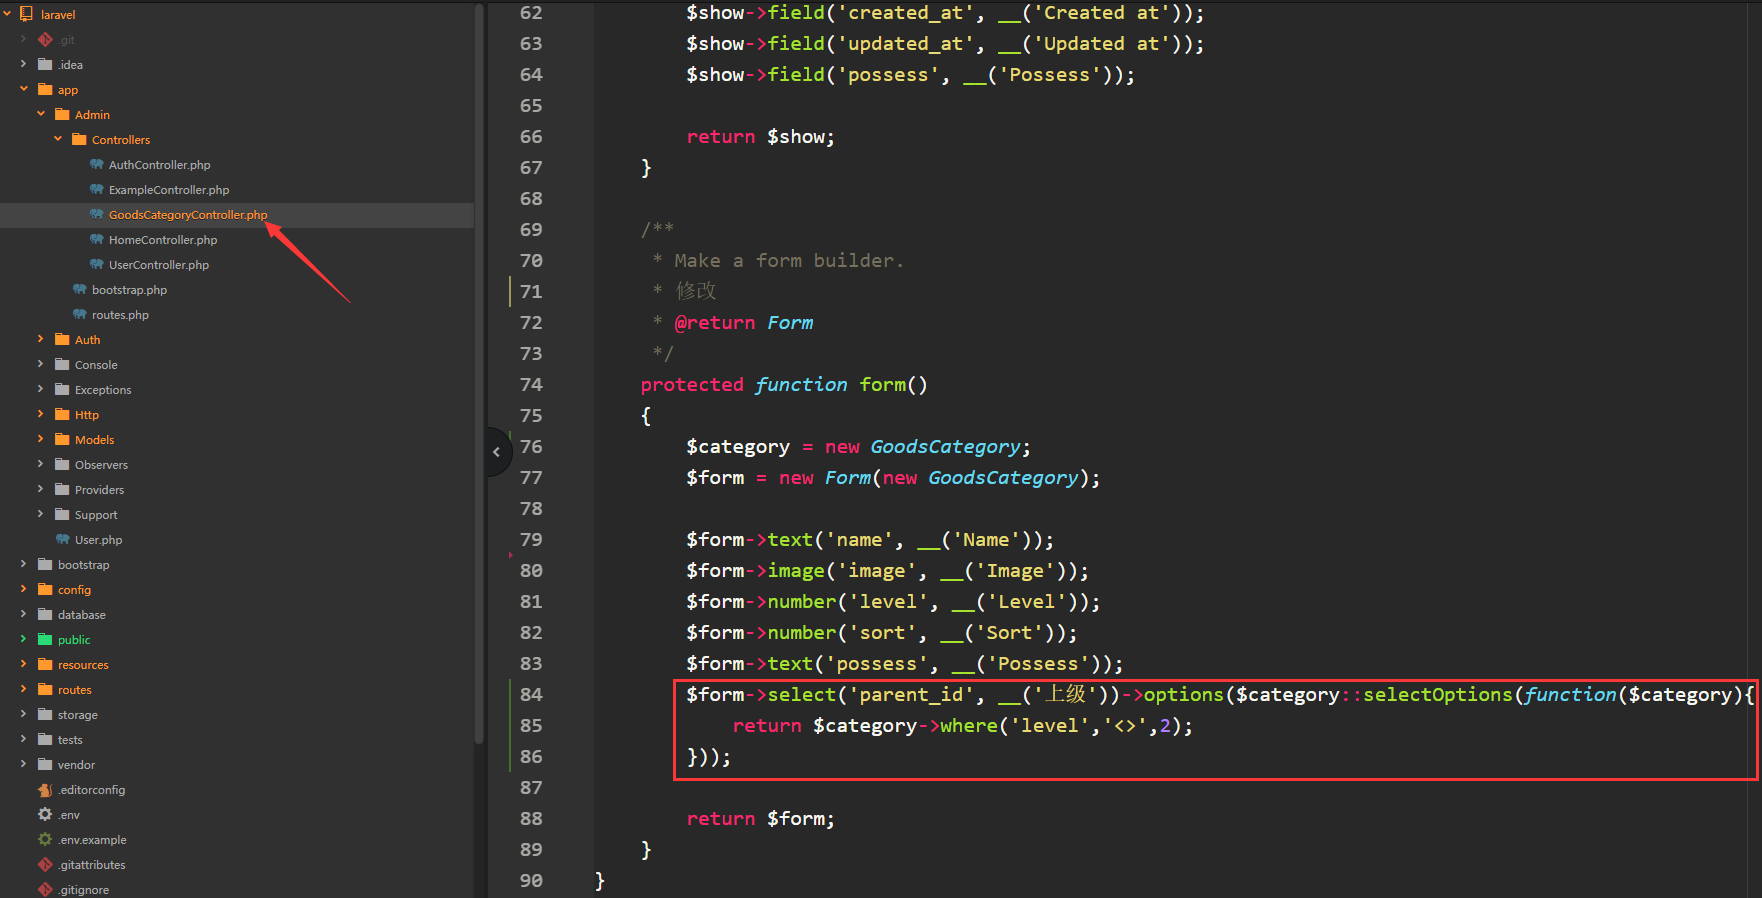The width and height of the screenshot is (1762, 898).
Task: Collapse the Admin folder chevron
Action: (40, 114)
